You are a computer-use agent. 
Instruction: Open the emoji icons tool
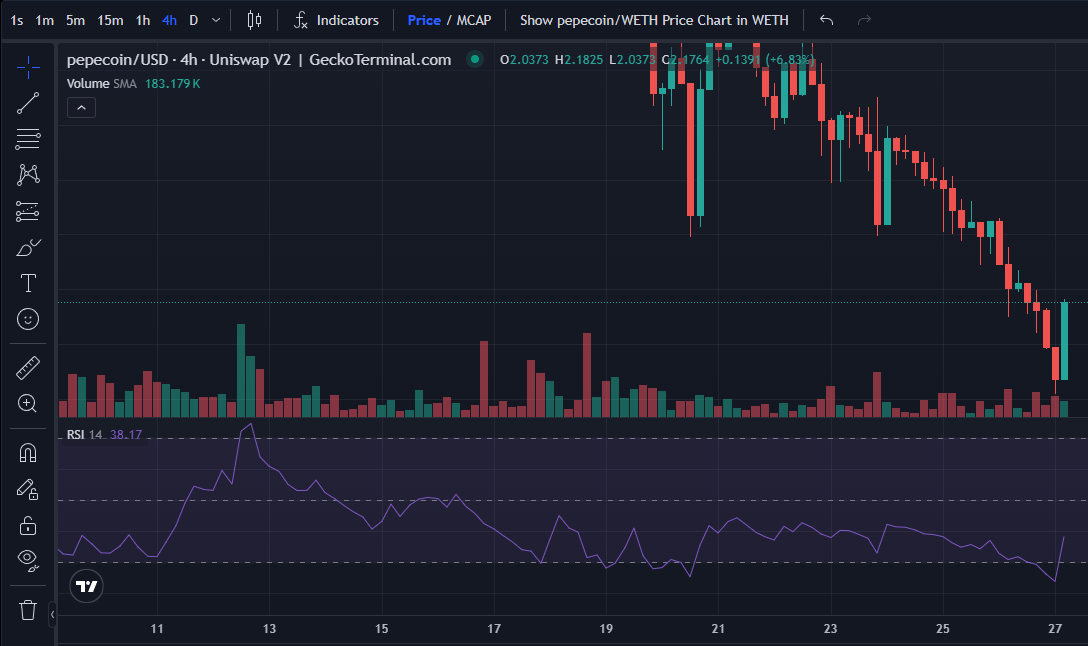(x=28, y=319)
